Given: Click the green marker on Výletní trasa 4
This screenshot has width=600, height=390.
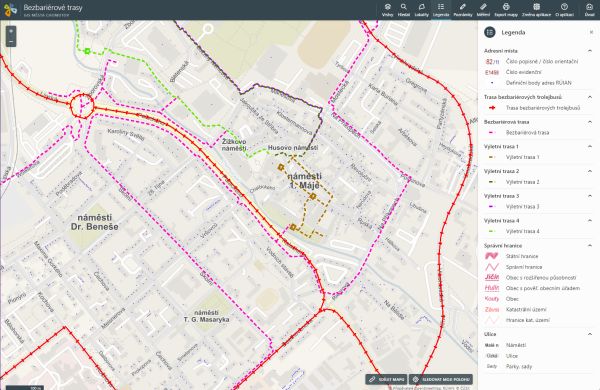Looking at the screenshot, I should [87, 51].
